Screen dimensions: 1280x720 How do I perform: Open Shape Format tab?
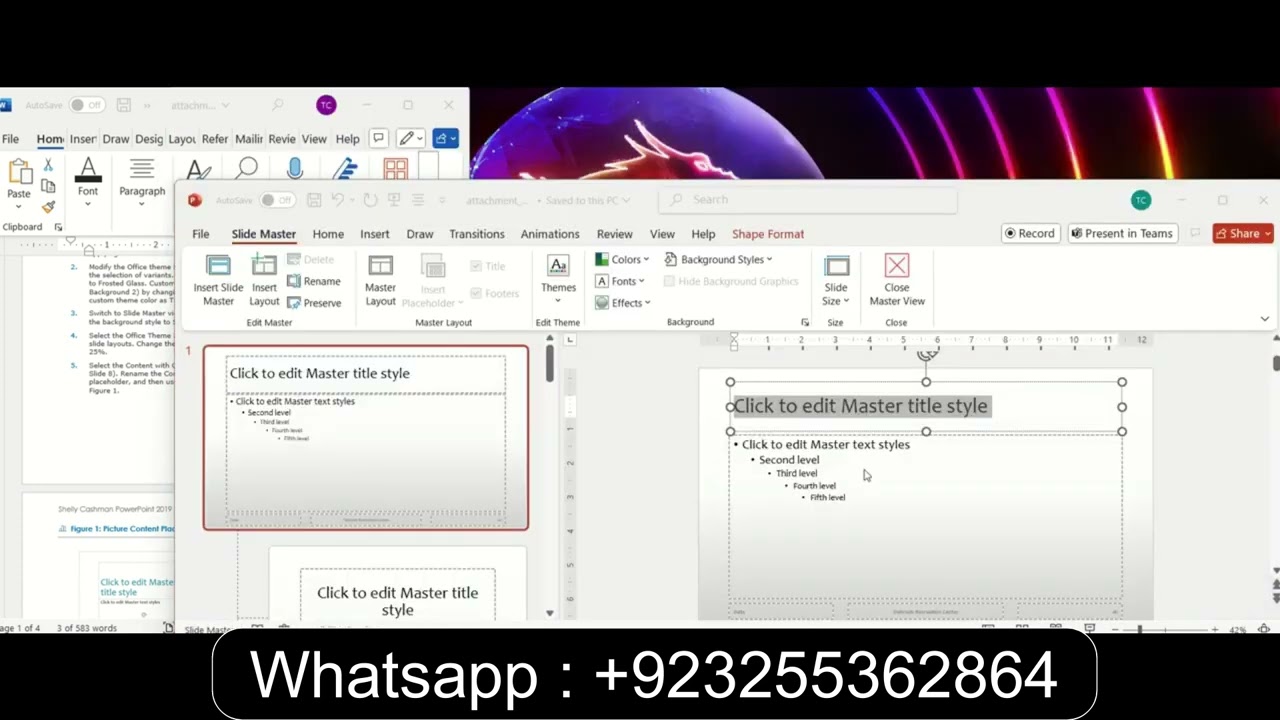[x=768, y=234]
